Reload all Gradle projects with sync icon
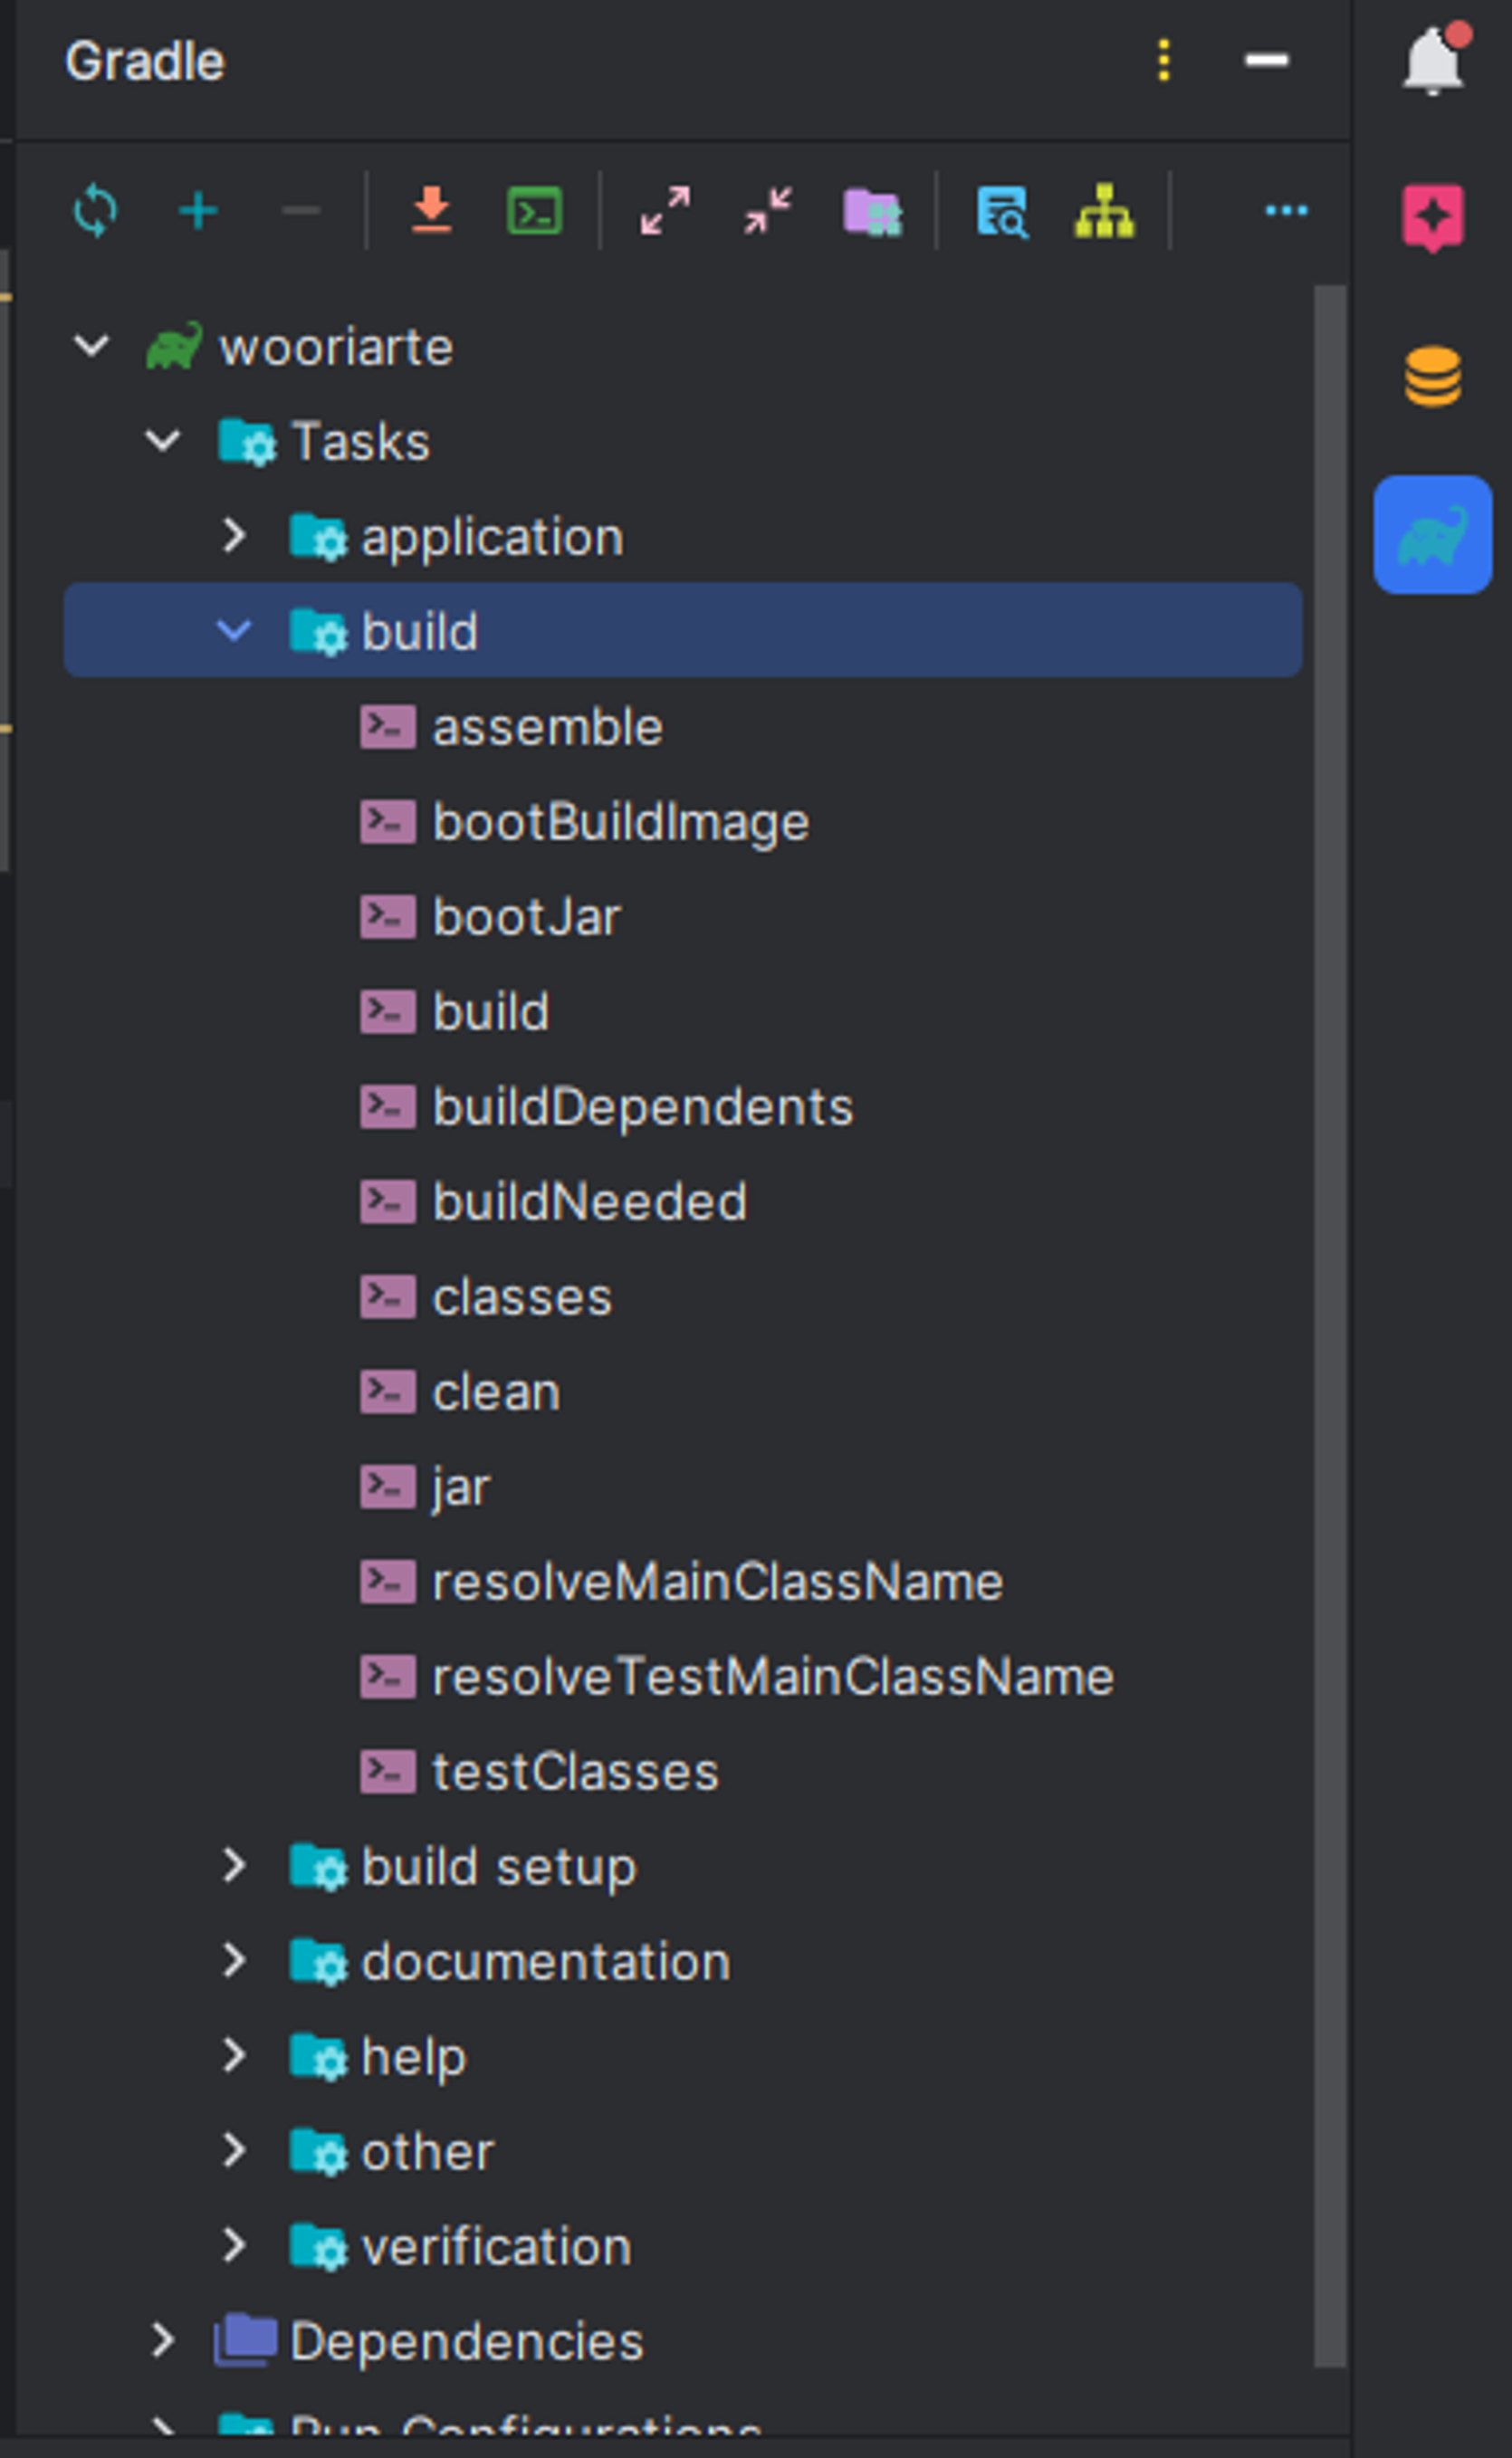The image size is (1512, 2458). (x=95, y=210)
